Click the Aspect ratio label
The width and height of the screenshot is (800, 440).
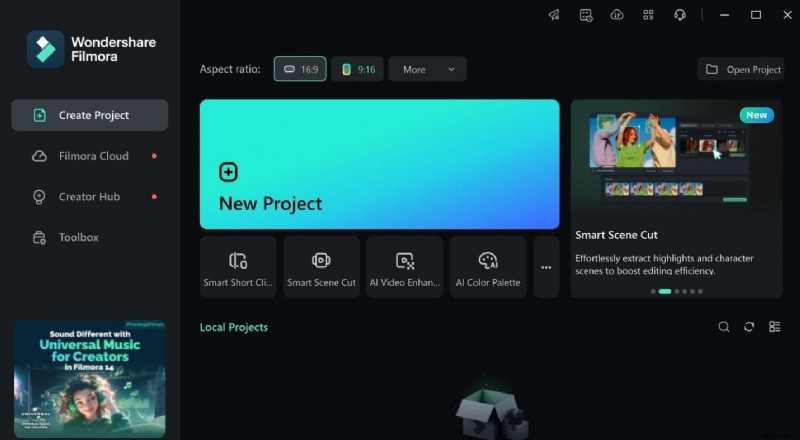click(x=230, y=69)
